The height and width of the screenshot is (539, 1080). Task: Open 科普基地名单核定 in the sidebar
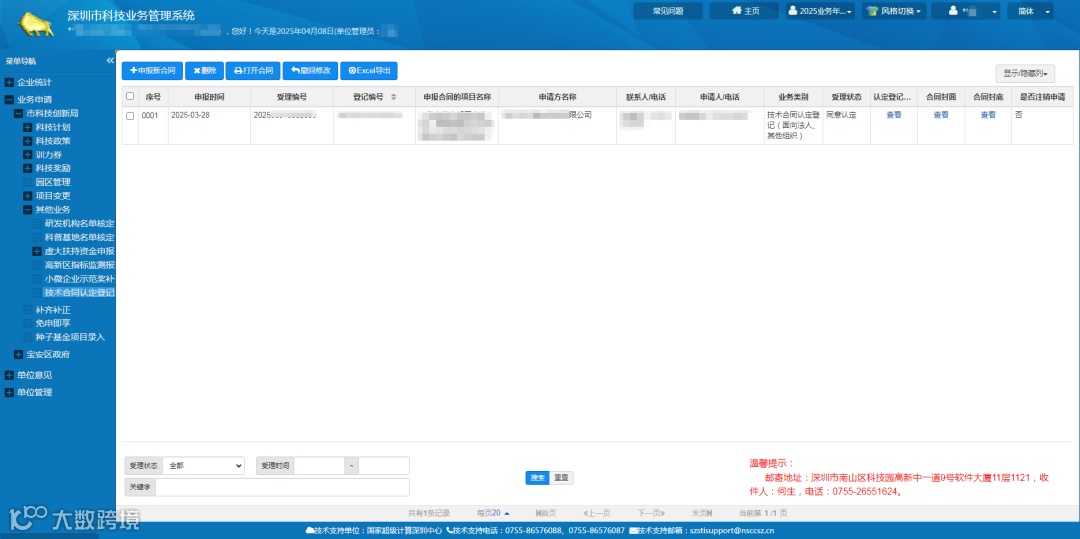coord(79,237)
